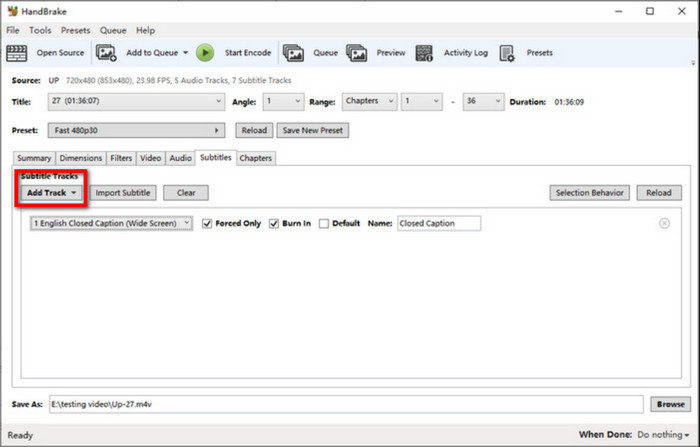
Task: Click the Selection Behavior button
Action: point(589,193)
